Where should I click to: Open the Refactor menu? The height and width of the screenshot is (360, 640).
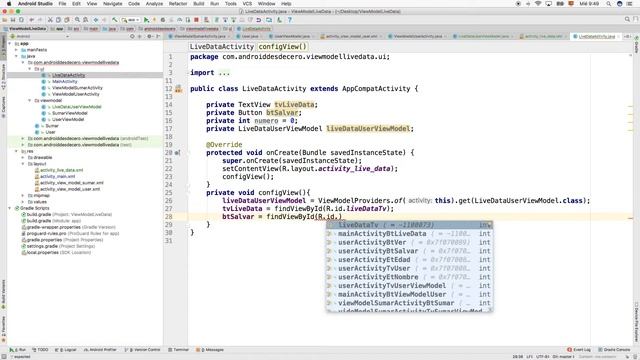[178, 4]
